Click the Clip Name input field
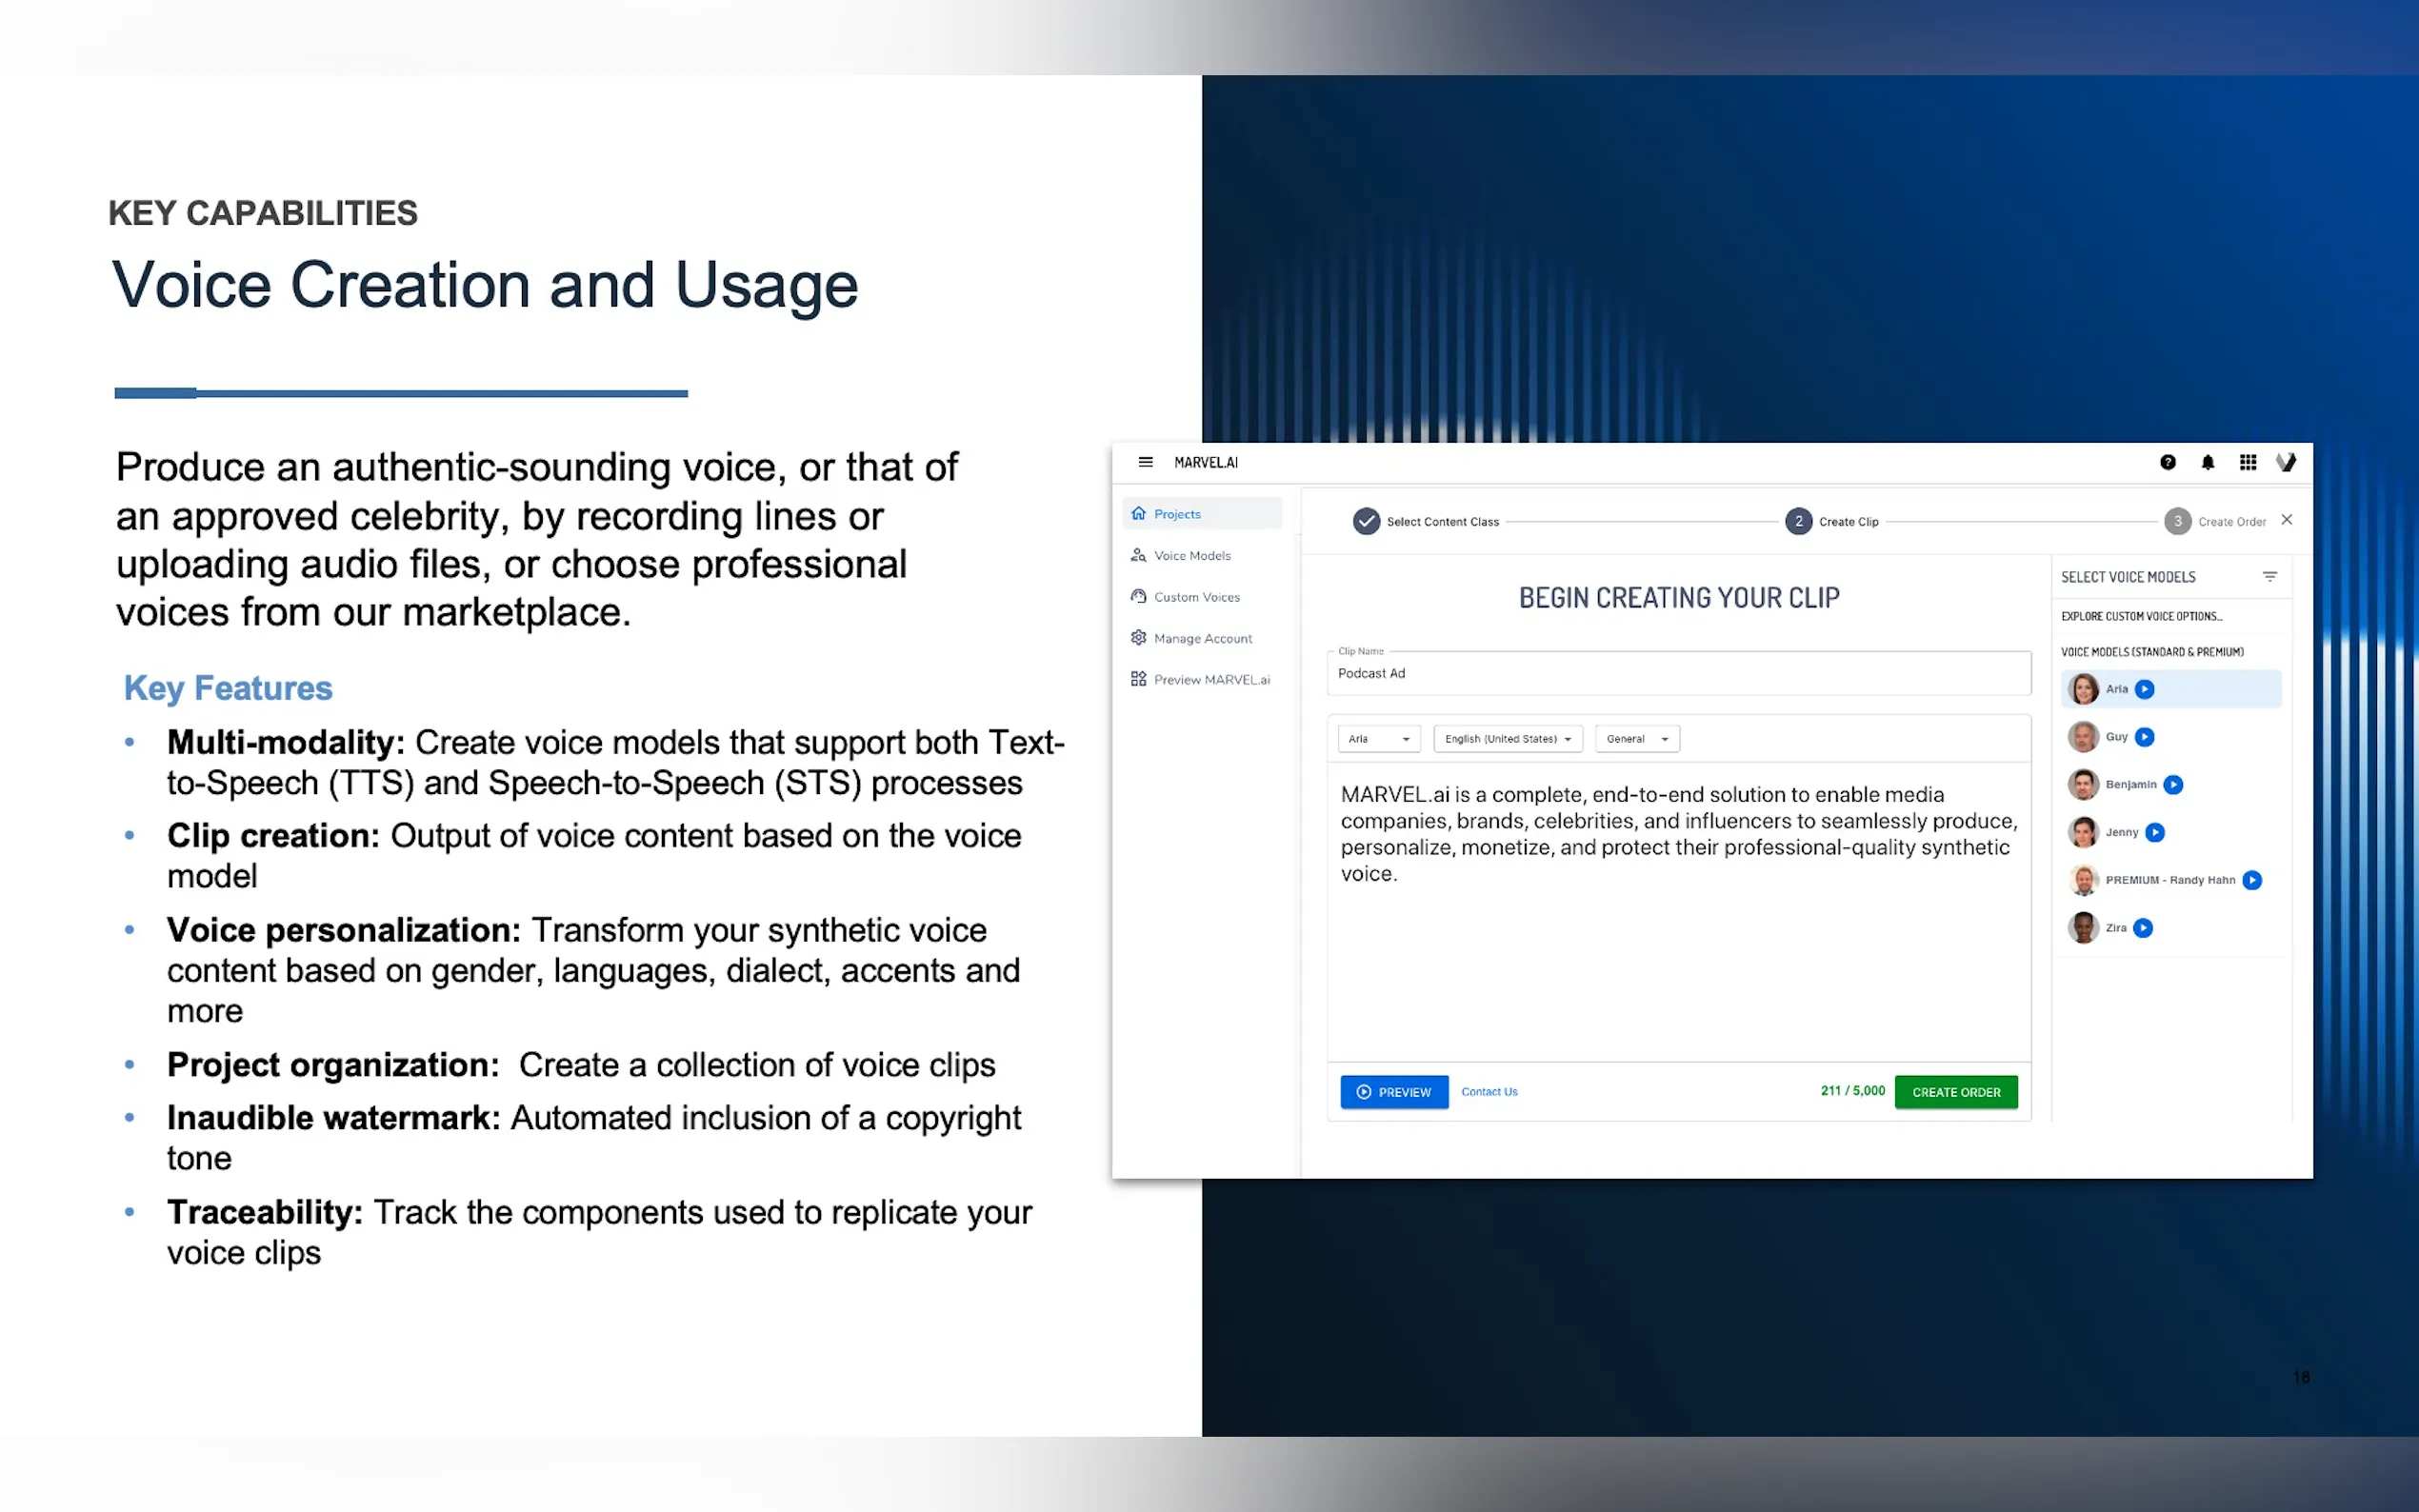The image size is (2419, 1512). [1677, 674]
